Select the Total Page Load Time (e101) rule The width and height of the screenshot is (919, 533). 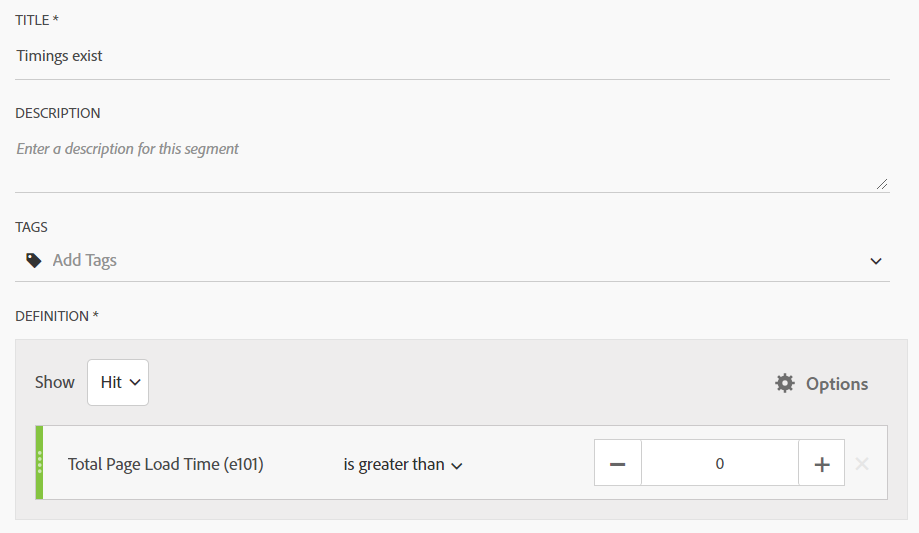[x=166, y=464]
